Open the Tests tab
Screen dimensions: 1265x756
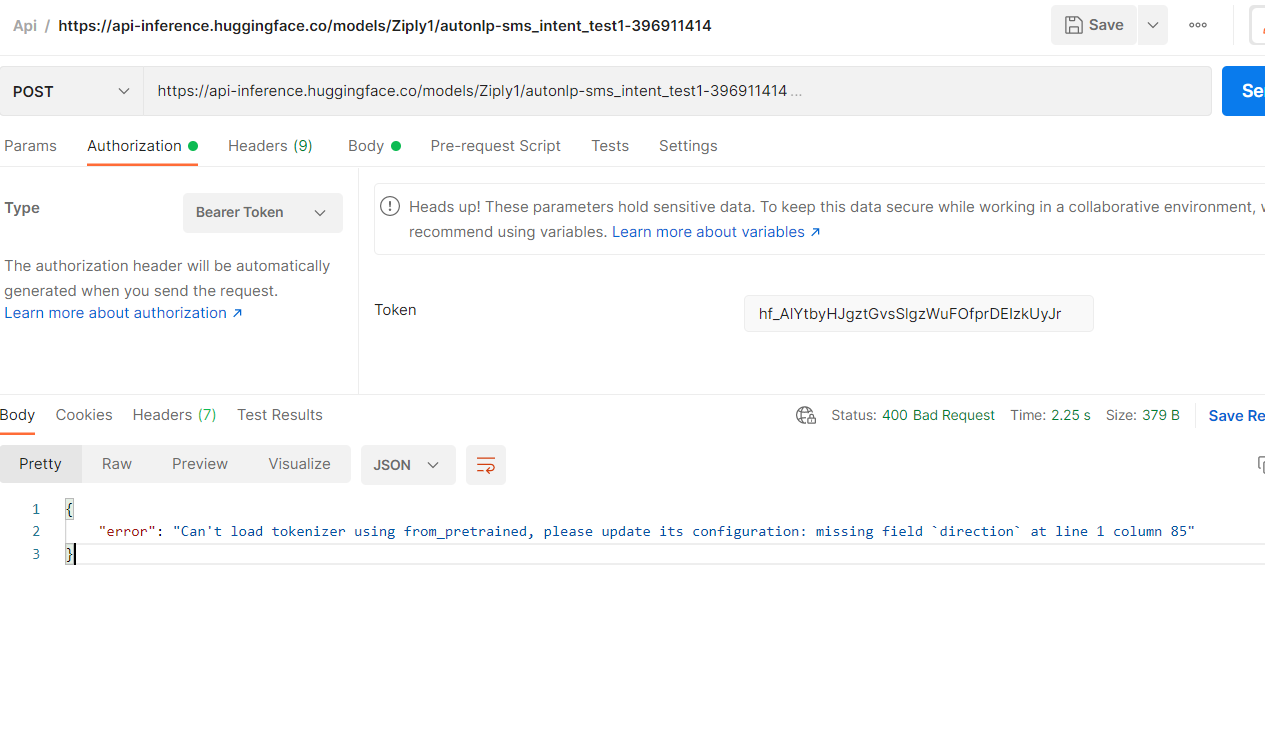point(610,146)
